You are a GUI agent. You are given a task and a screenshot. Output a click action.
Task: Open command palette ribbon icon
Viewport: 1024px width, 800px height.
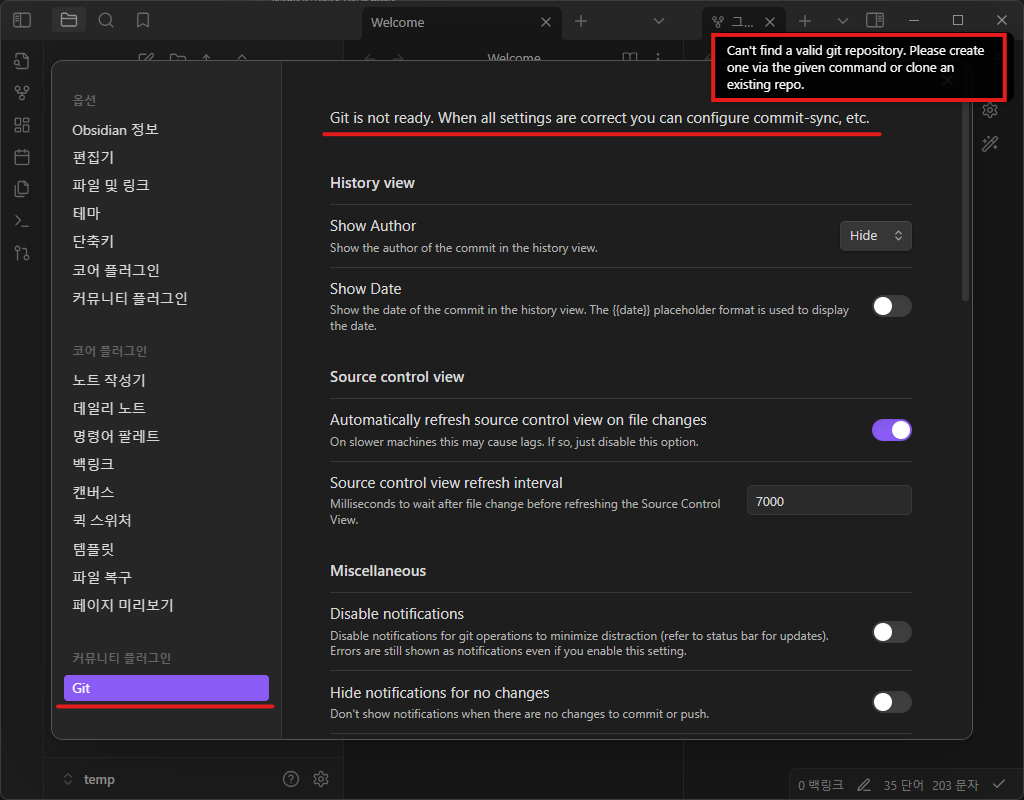[22, 221]
